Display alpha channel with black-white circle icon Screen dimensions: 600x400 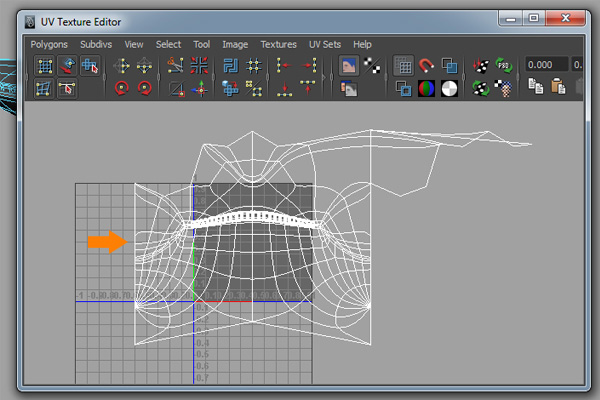pyautogui.click(x=450, y=88)
